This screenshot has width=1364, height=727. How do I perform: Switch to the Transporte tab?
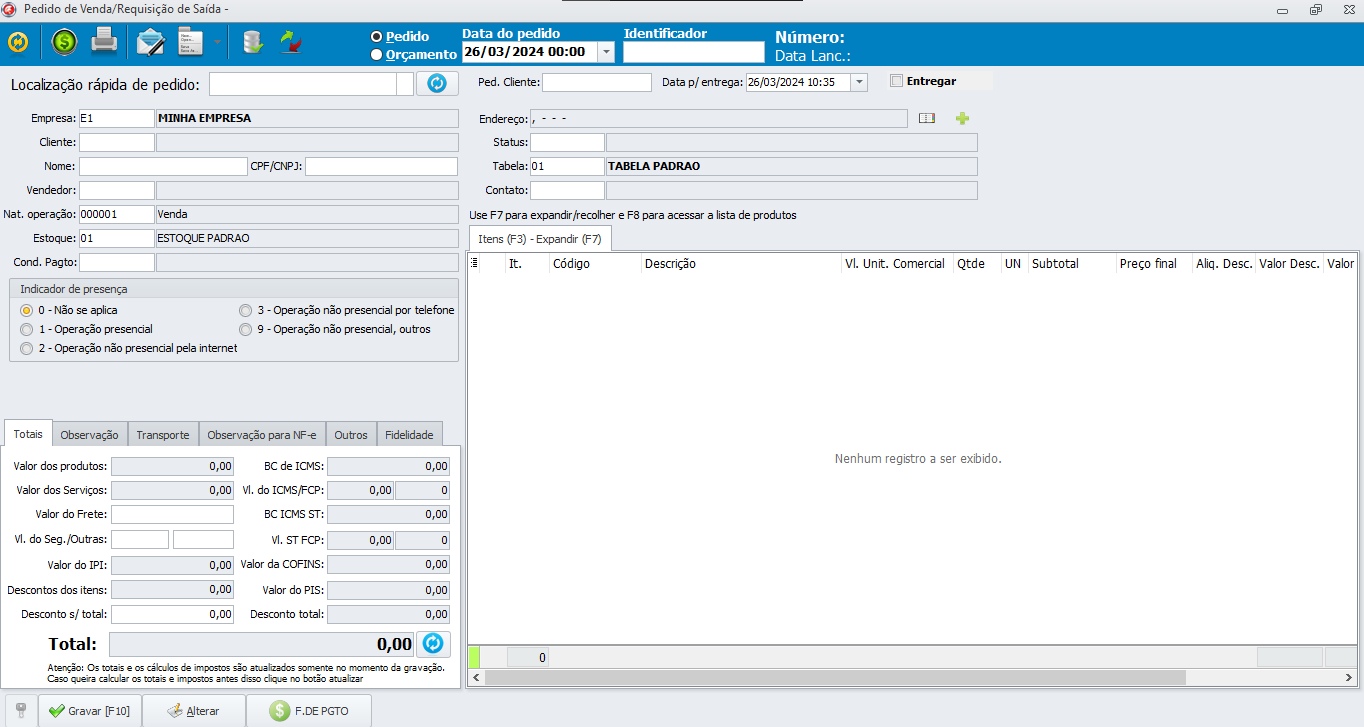(162, 435)
